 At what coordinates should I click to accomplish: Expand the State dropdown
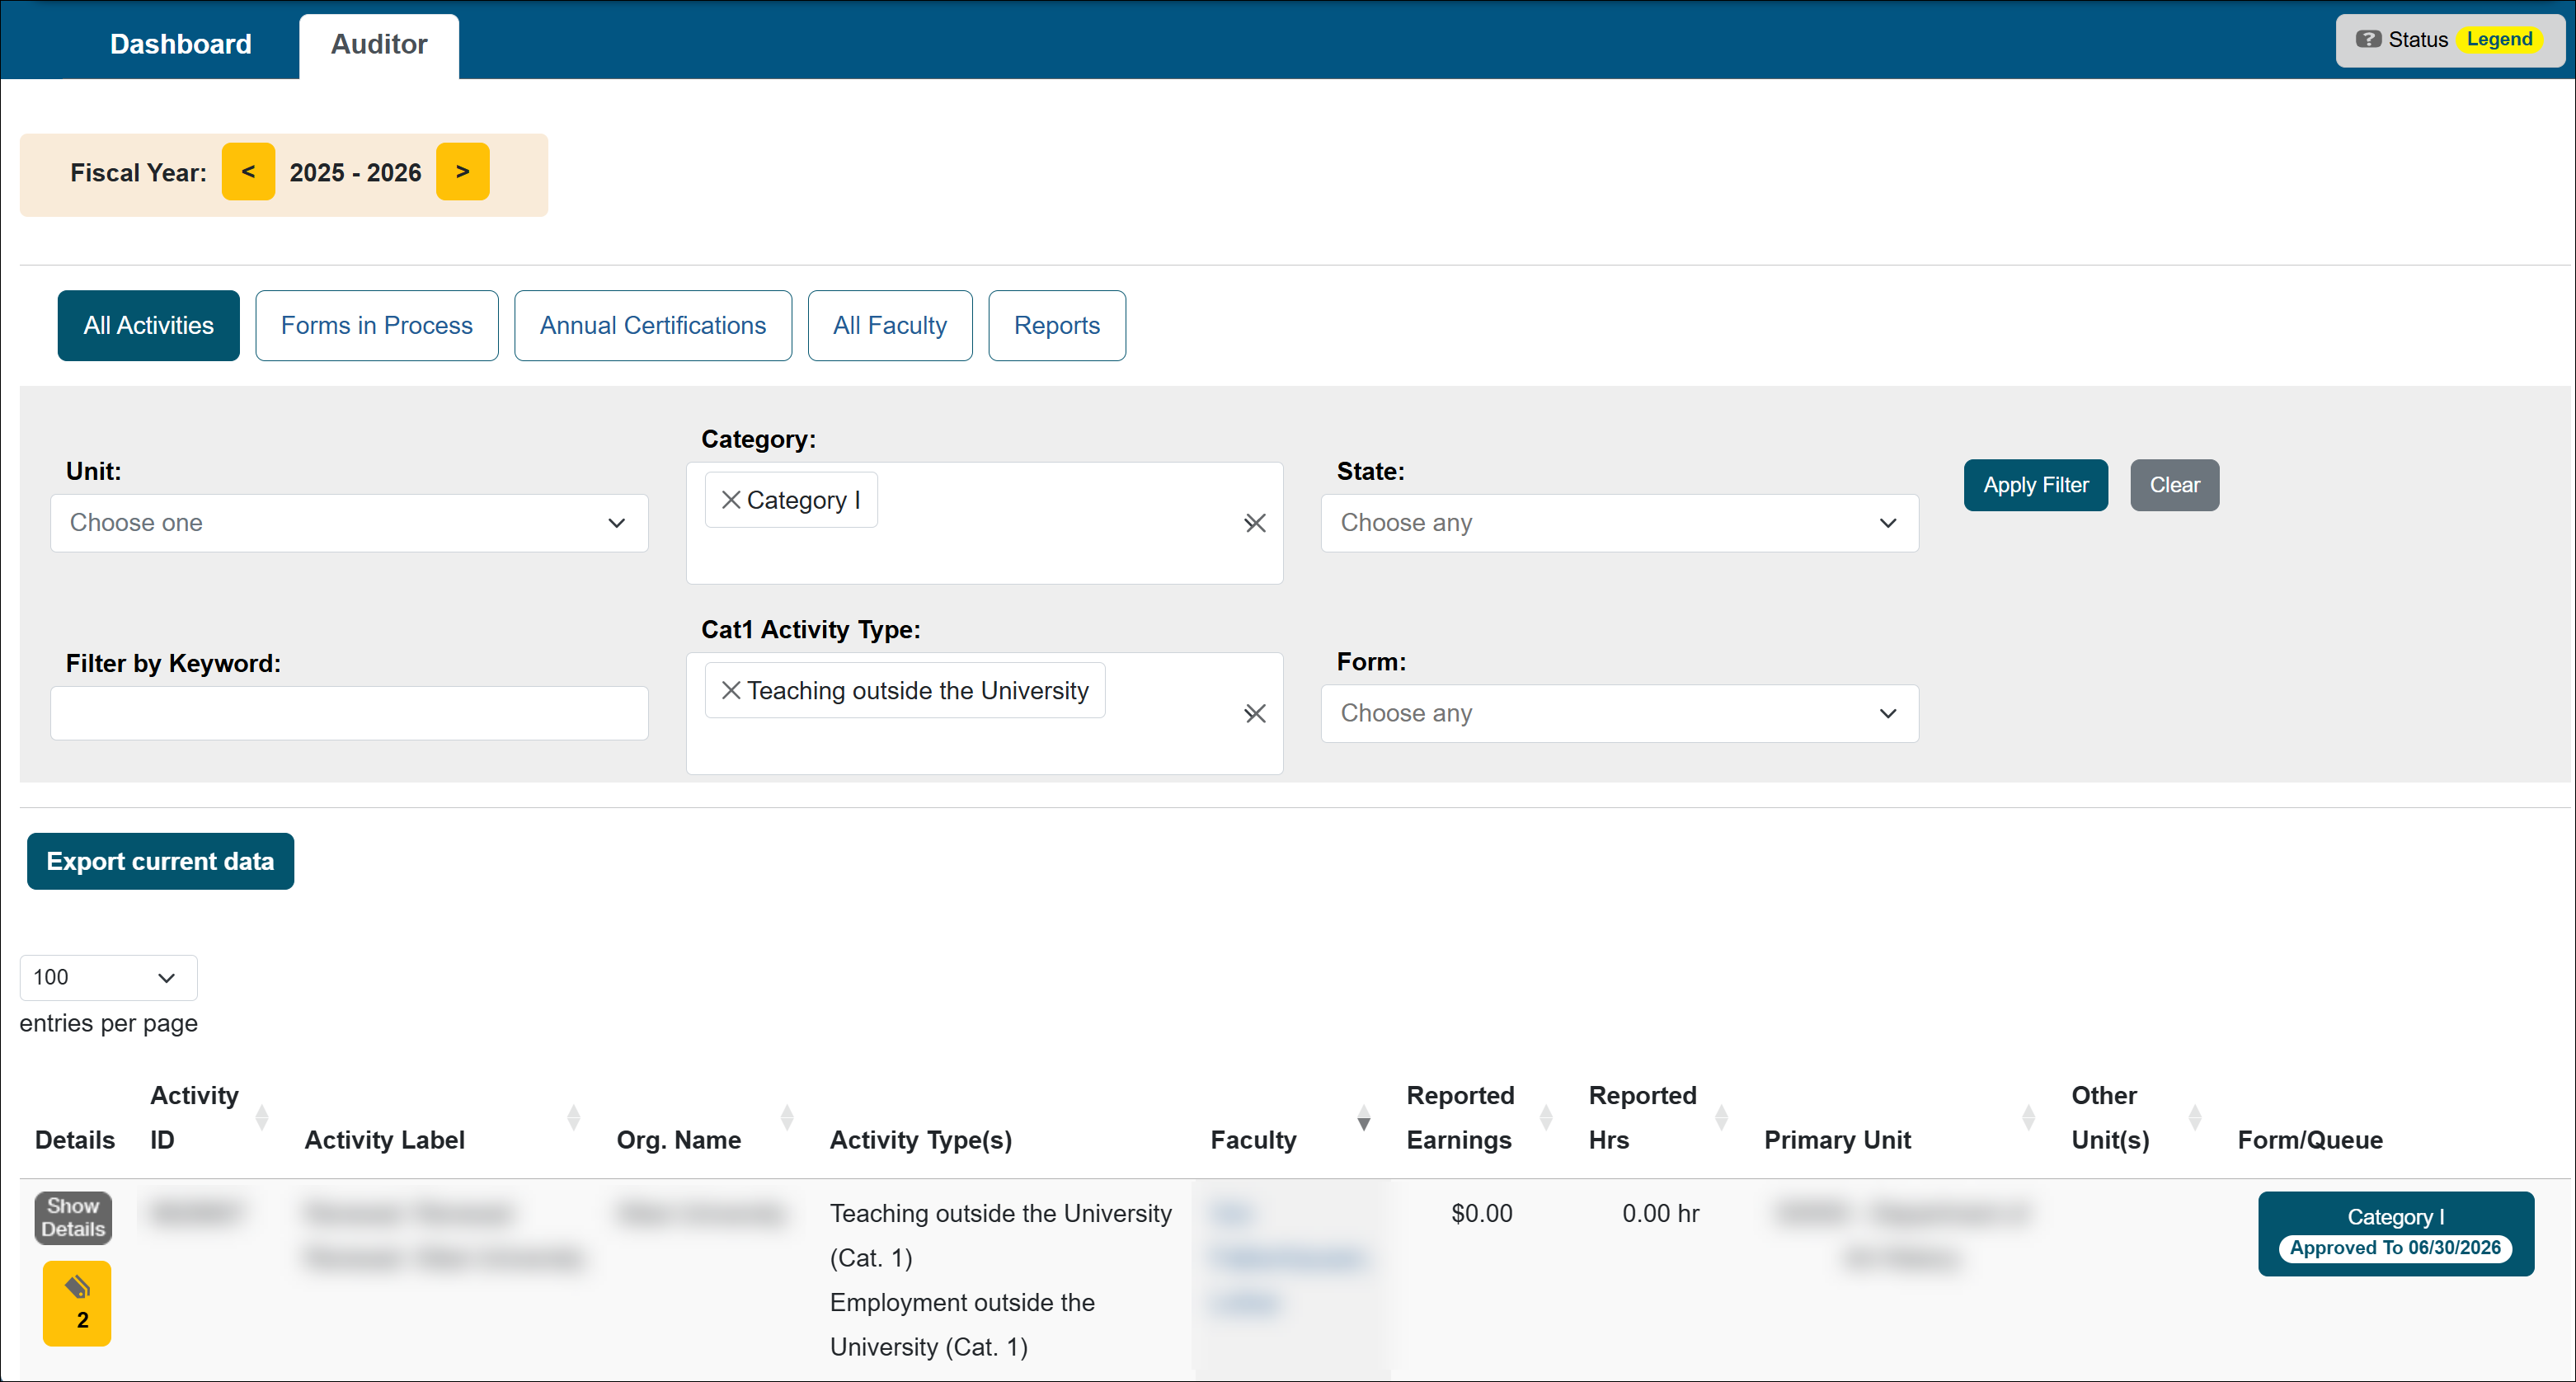pos(1618,523)
